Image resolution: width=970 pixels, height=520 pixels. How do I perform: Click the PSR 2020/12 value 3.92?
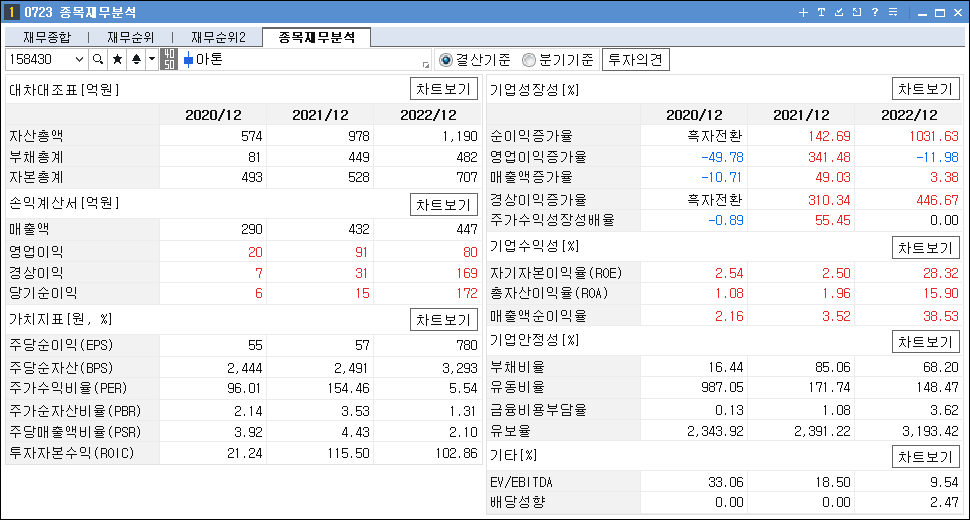pos(248,432)
